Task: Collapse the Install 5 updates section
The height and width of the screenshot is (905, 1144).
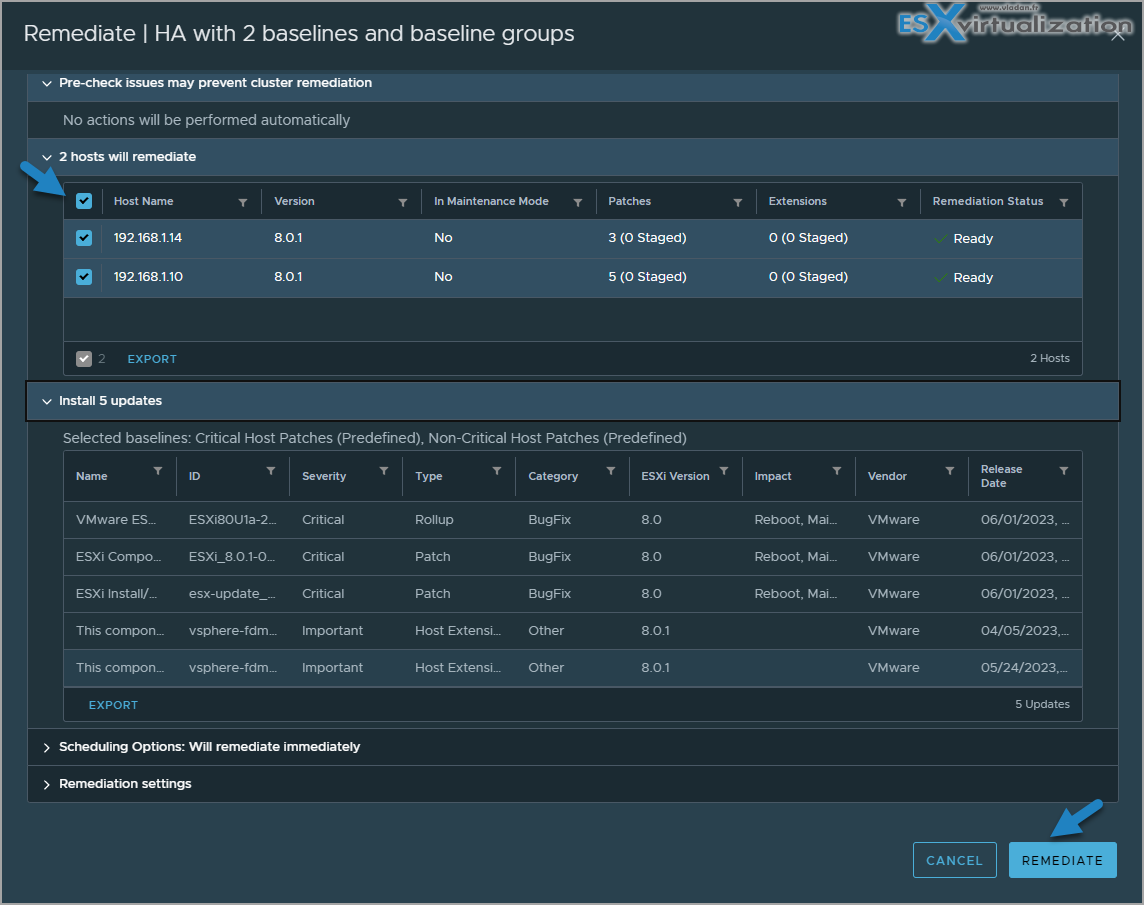Action: click(x=47, y=401)
